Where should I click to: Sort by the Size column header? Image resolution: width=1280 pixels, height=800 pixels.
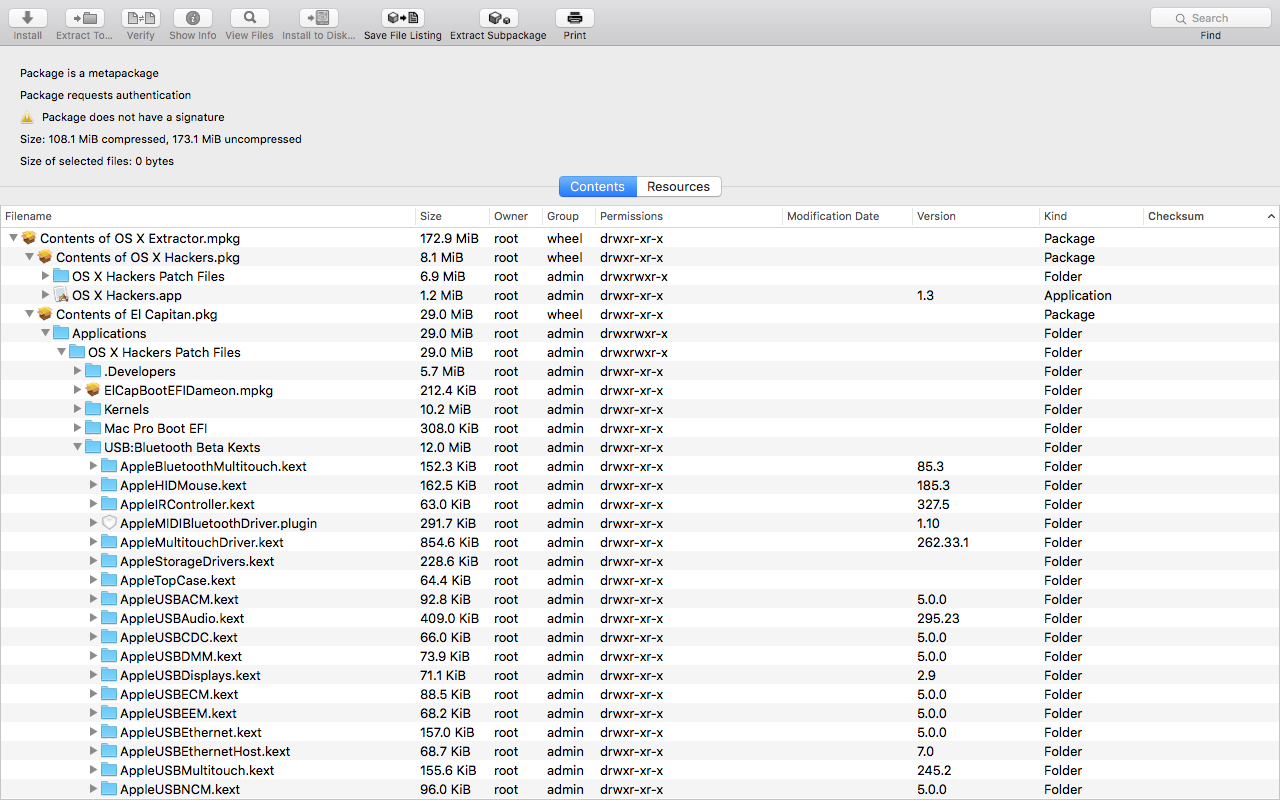452,216
